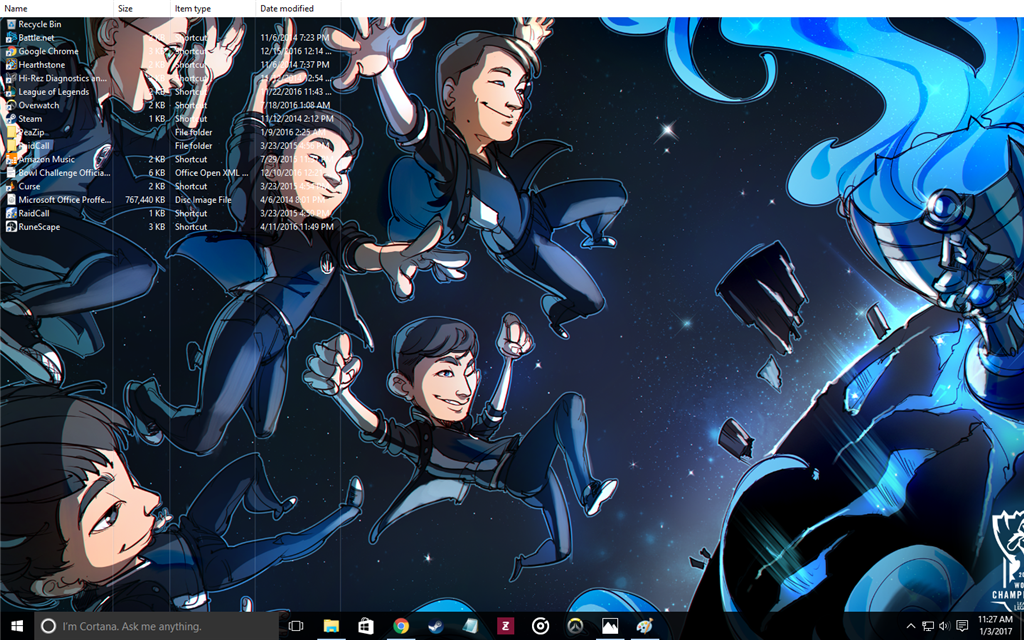Click Shortcut type in Amazon Music row
This screenshot has height=640, width=1024.
(191, 159)
